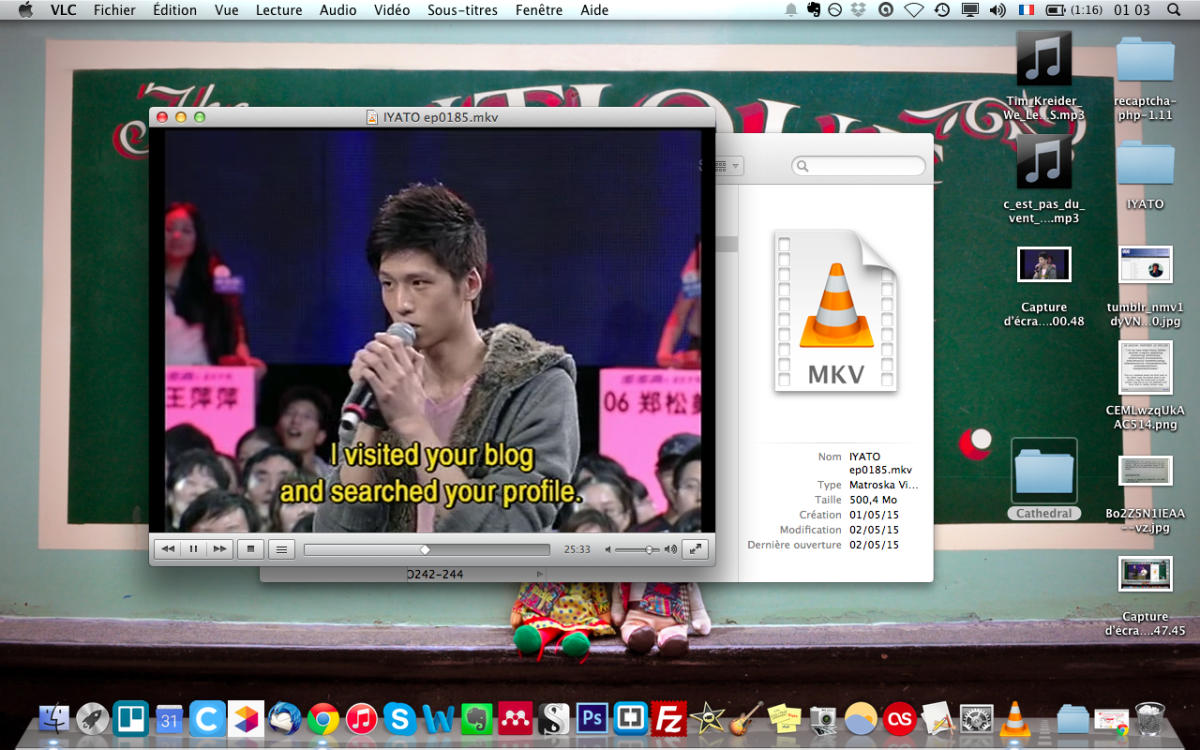Open the Sous-titres menu
1200x750 pixels.
click(461, 10)
